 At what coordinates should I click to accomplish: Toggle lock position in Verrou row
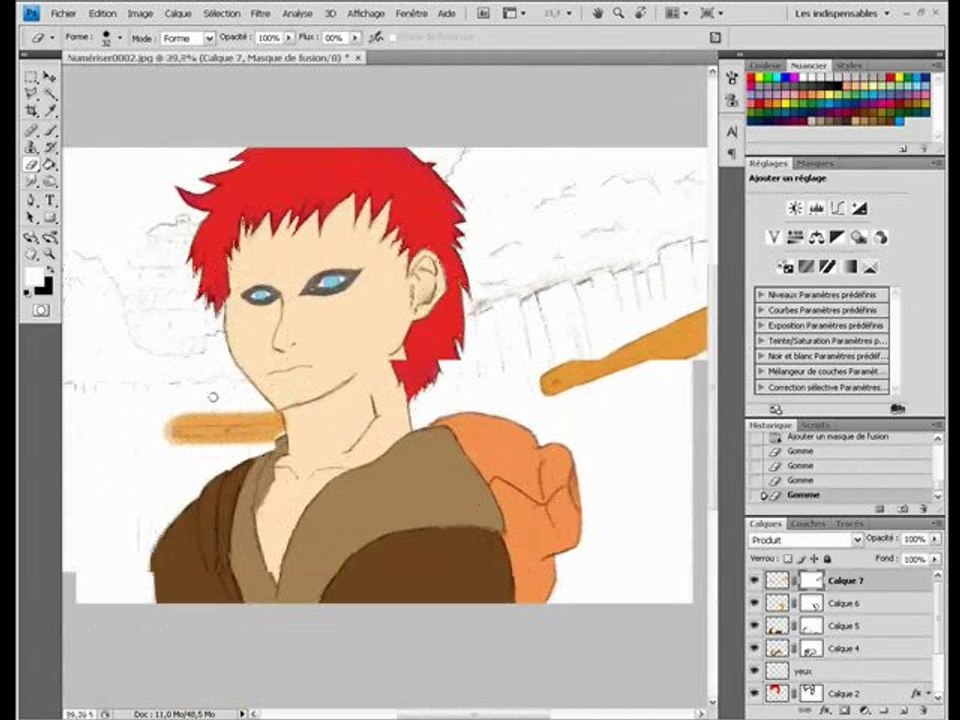pyautogui.click(x=814, y=558)
